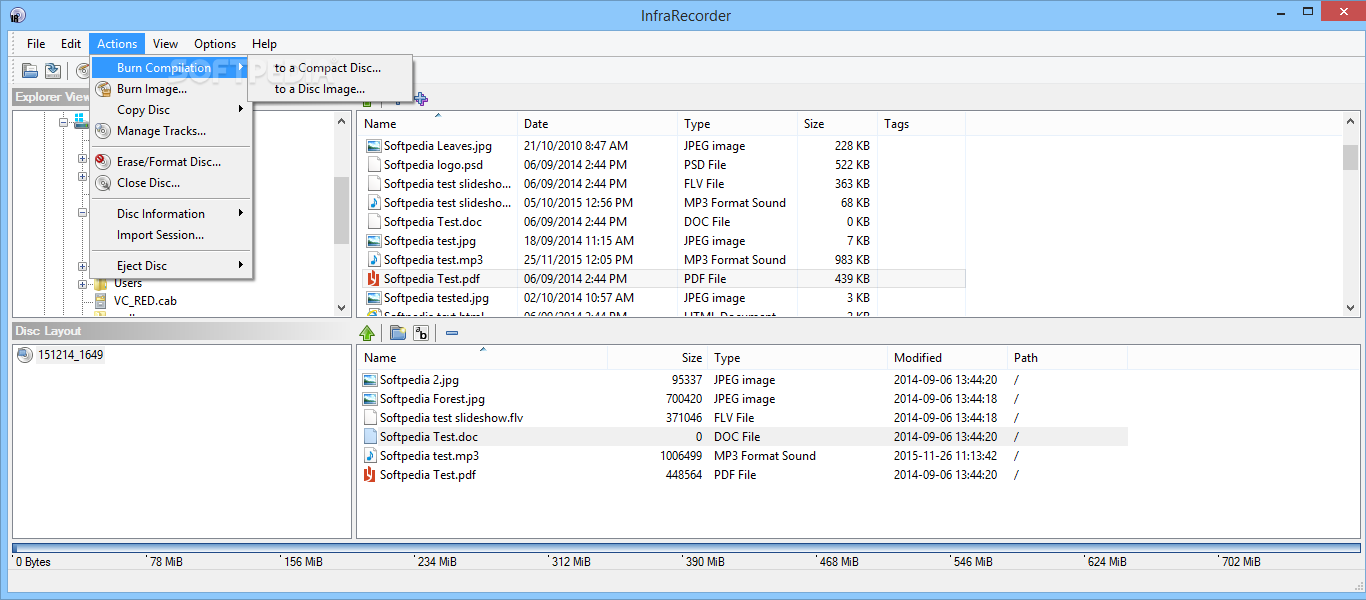This screenshot has width=1366, height=600.
Task: Select Burn Image... from Actions menu
Action: (171, 89)
